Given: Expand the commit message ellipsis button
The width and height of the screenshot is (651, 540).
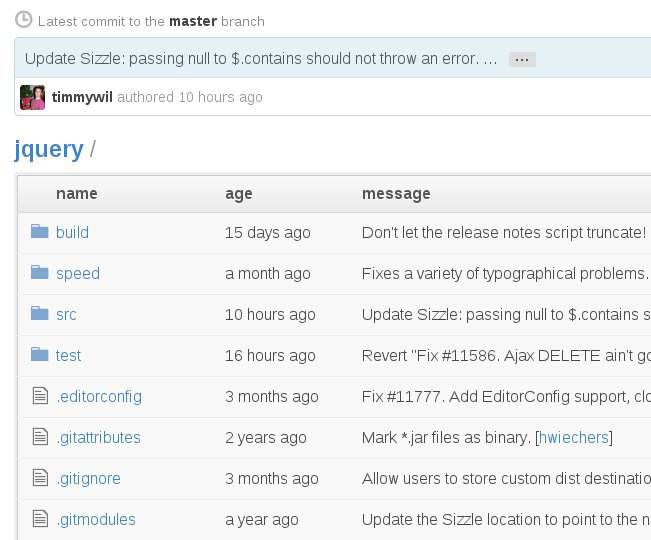Looking at the screenshot, I should [522, 59].
